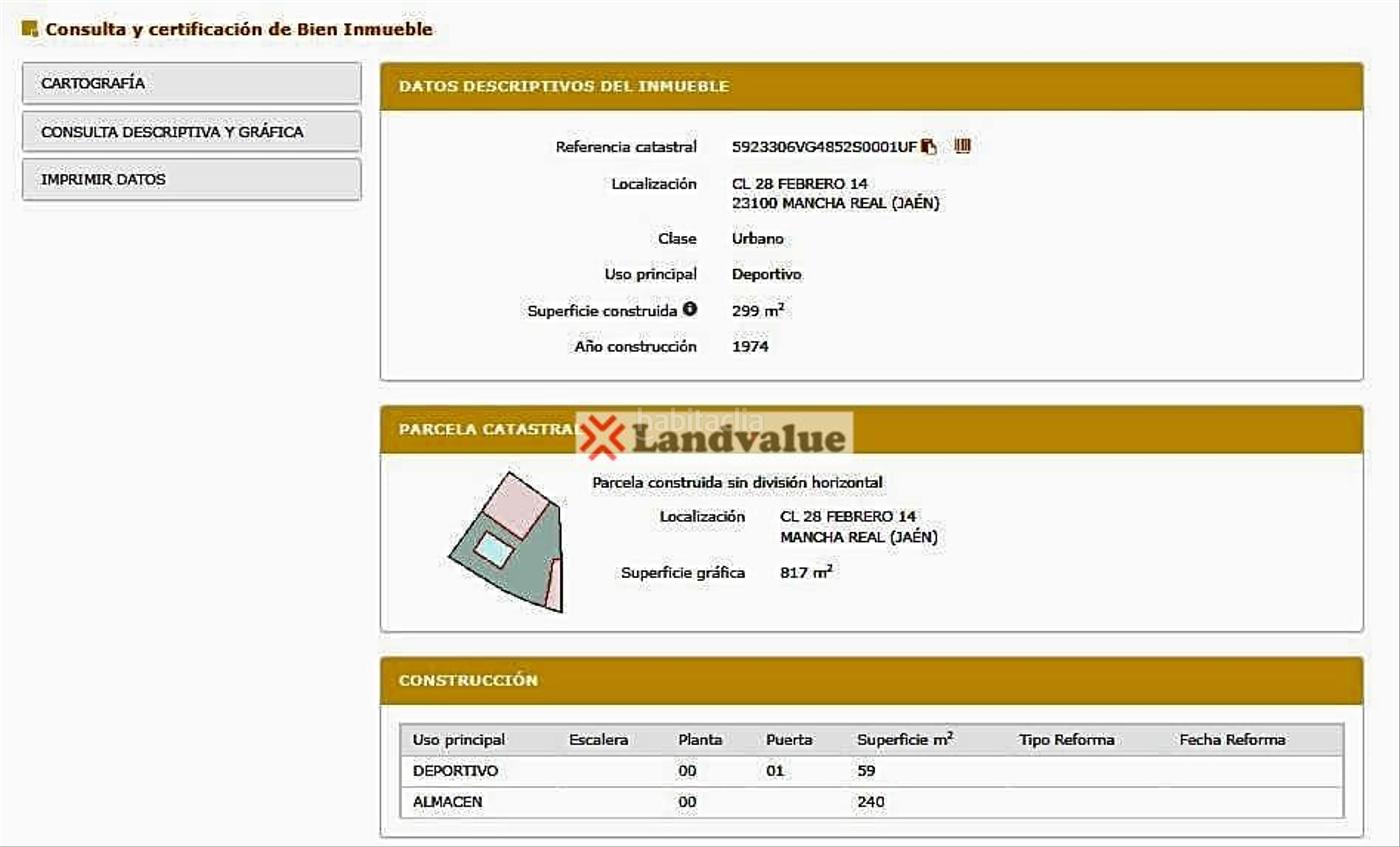Click the Landvalue X logo icon
Image resolution: width=1400 pixels, height=847 pixels.
click(x=602, y=438)
